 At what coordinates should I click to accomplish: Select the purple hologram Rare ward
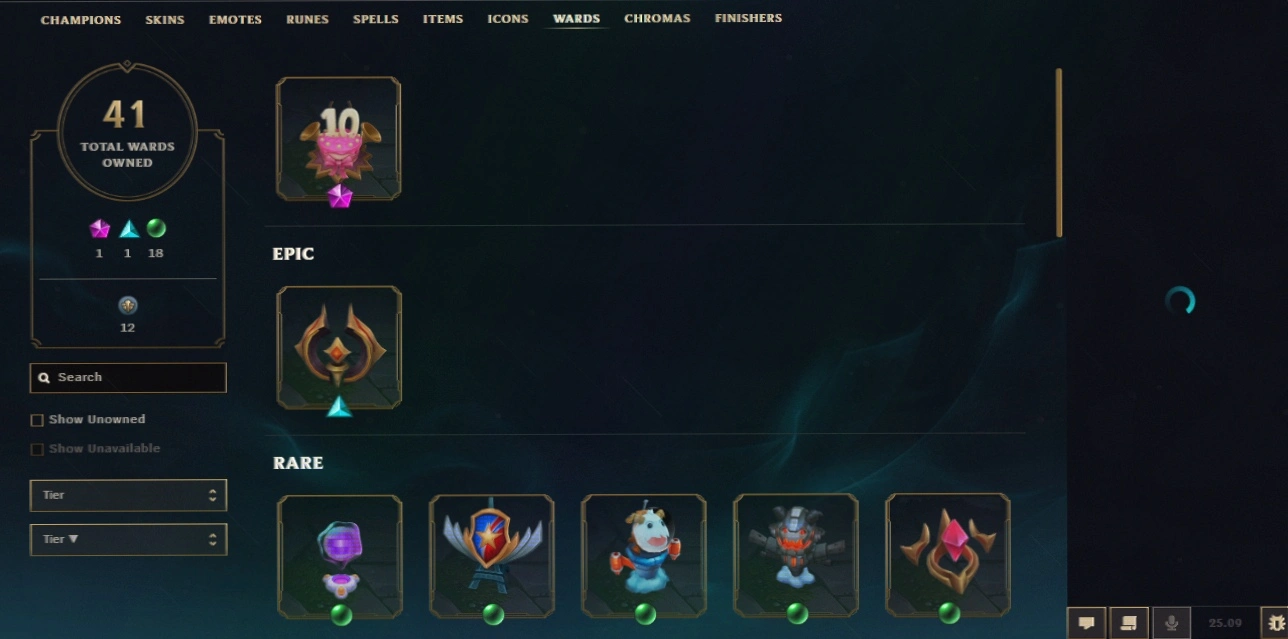[339, 555]
